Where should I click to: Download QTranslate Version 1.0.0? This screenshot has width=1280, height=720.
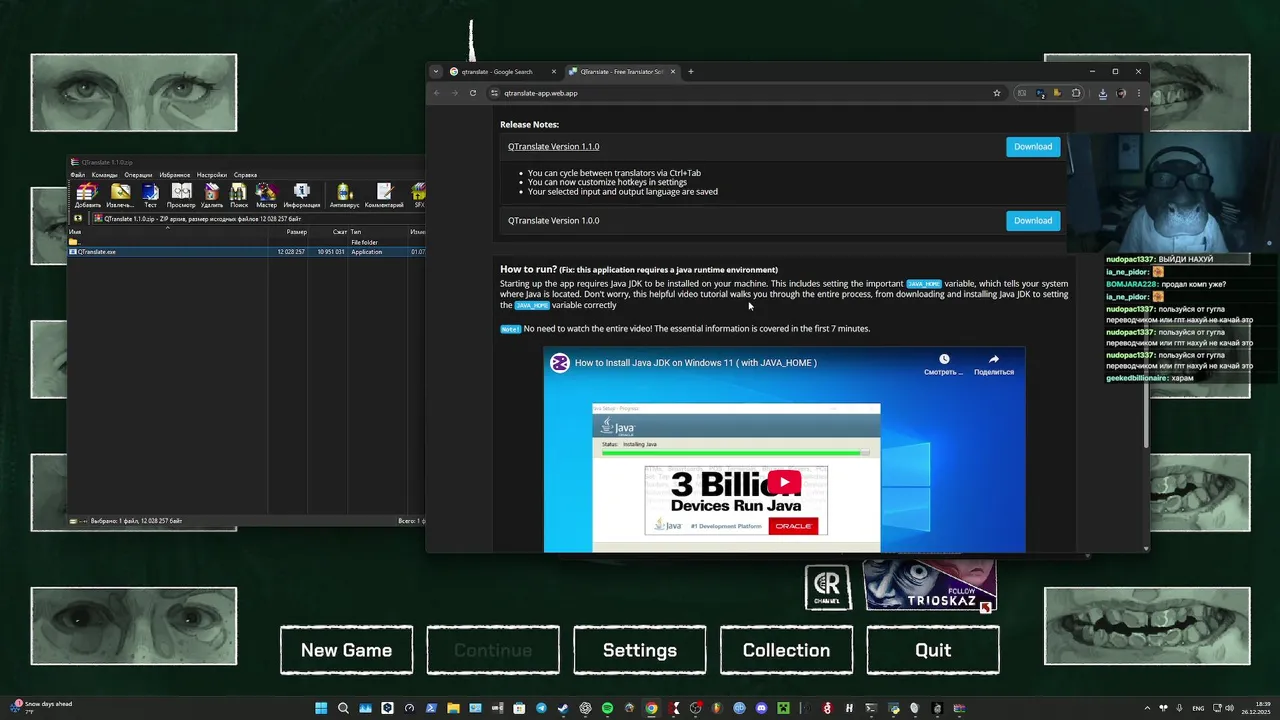pyautogui.click(x=1033, y=220)
